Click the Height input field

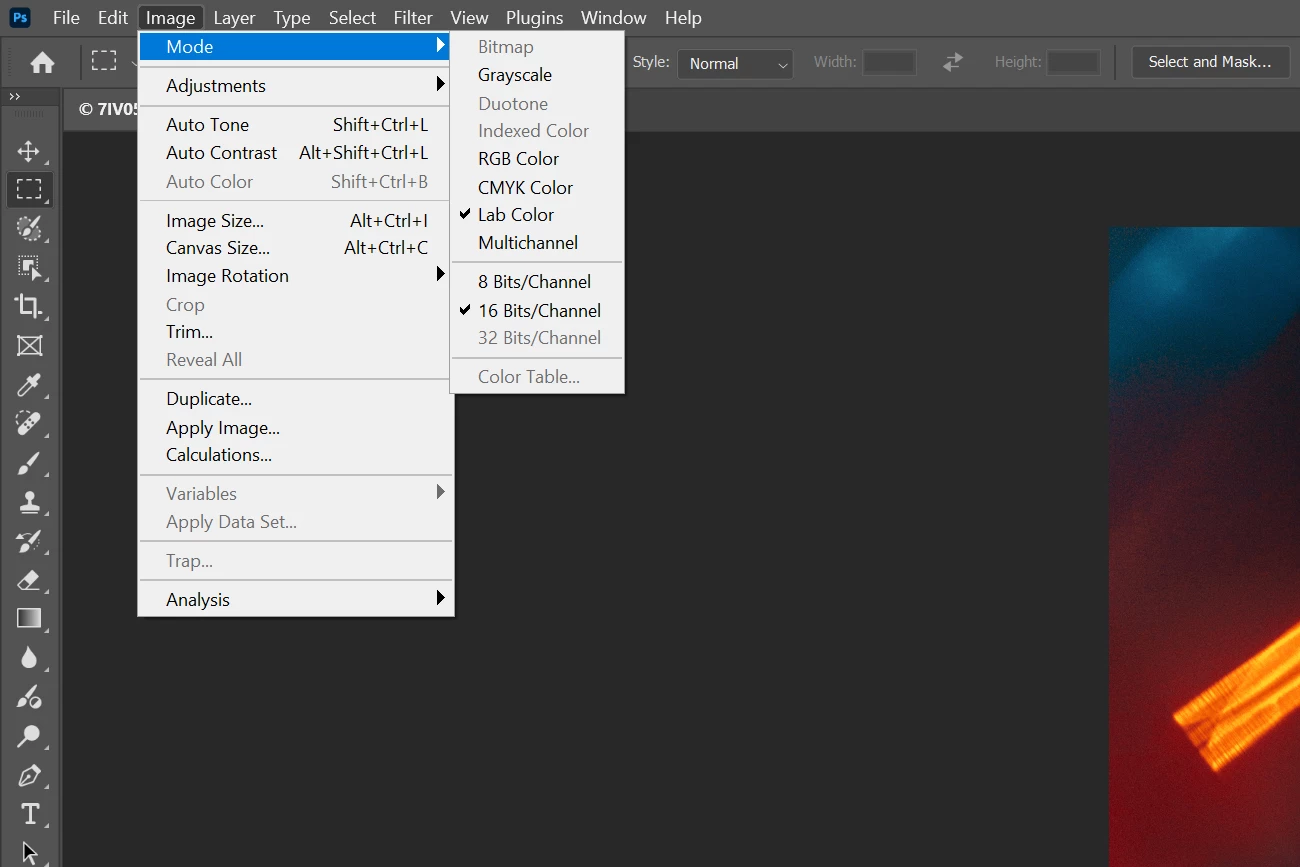click(1073, 62)
